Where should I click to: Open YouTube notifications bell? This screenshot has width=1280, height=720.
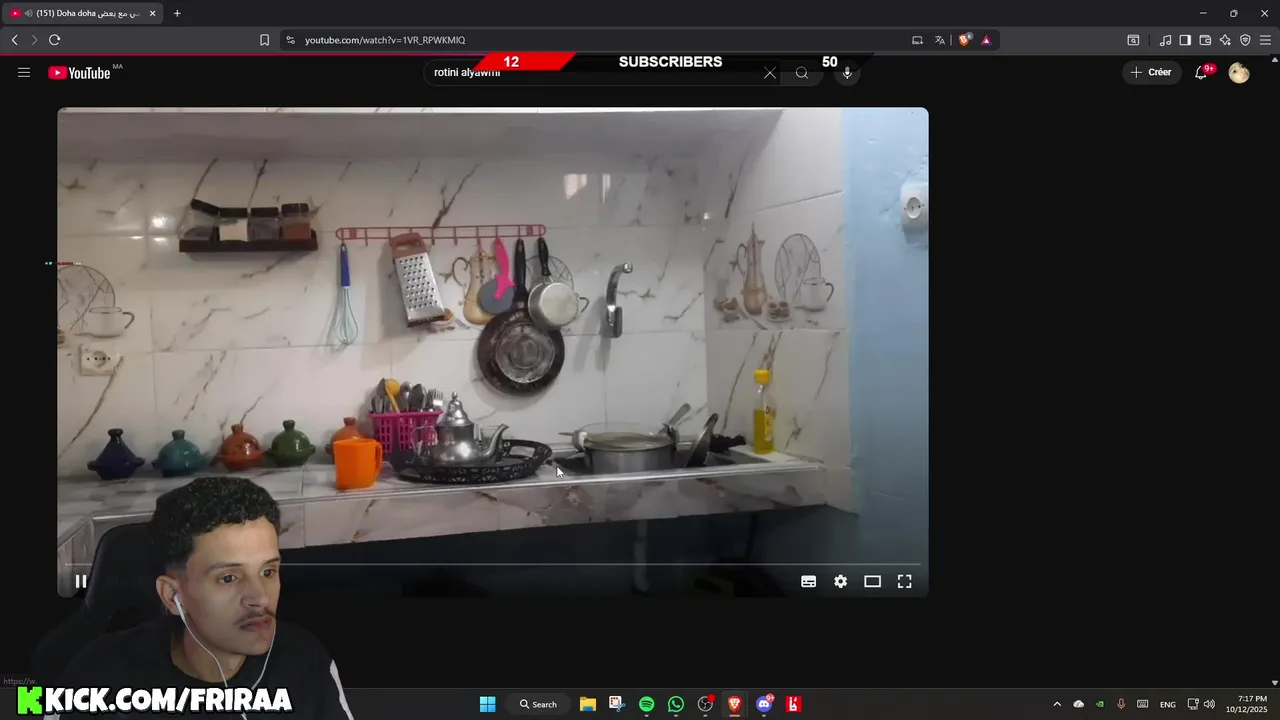pos(1202,72)
